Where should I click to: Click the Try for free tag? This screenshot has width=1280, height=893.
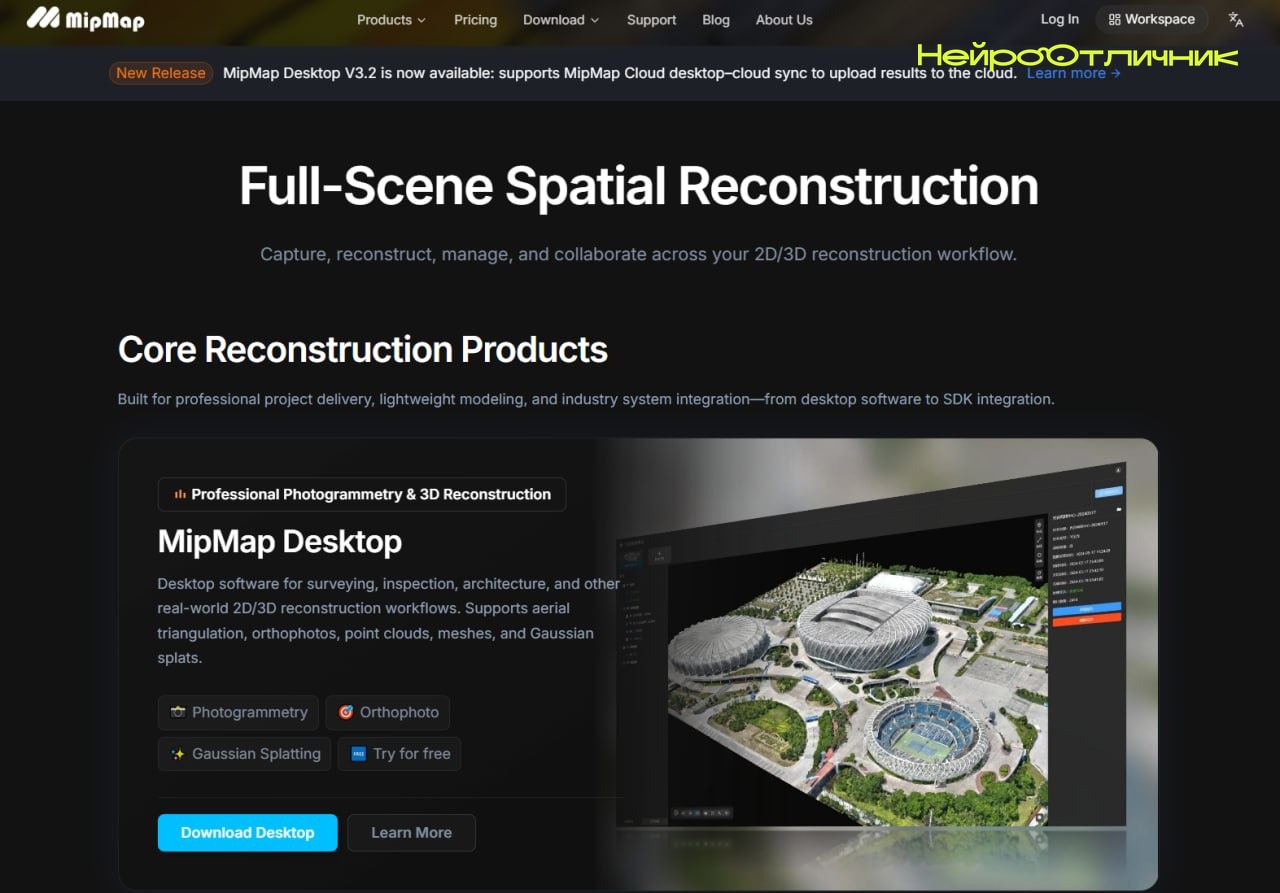[x=400, y=754]
